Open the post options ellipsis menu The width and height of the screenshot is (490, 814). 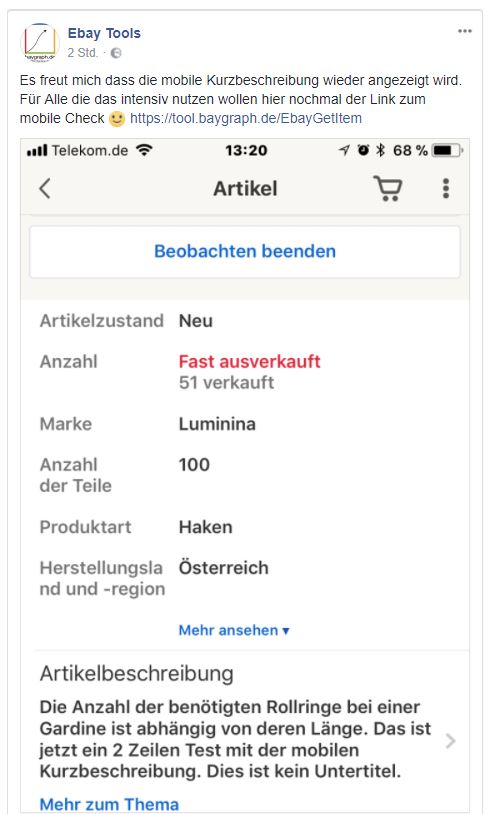coord(465,32)
